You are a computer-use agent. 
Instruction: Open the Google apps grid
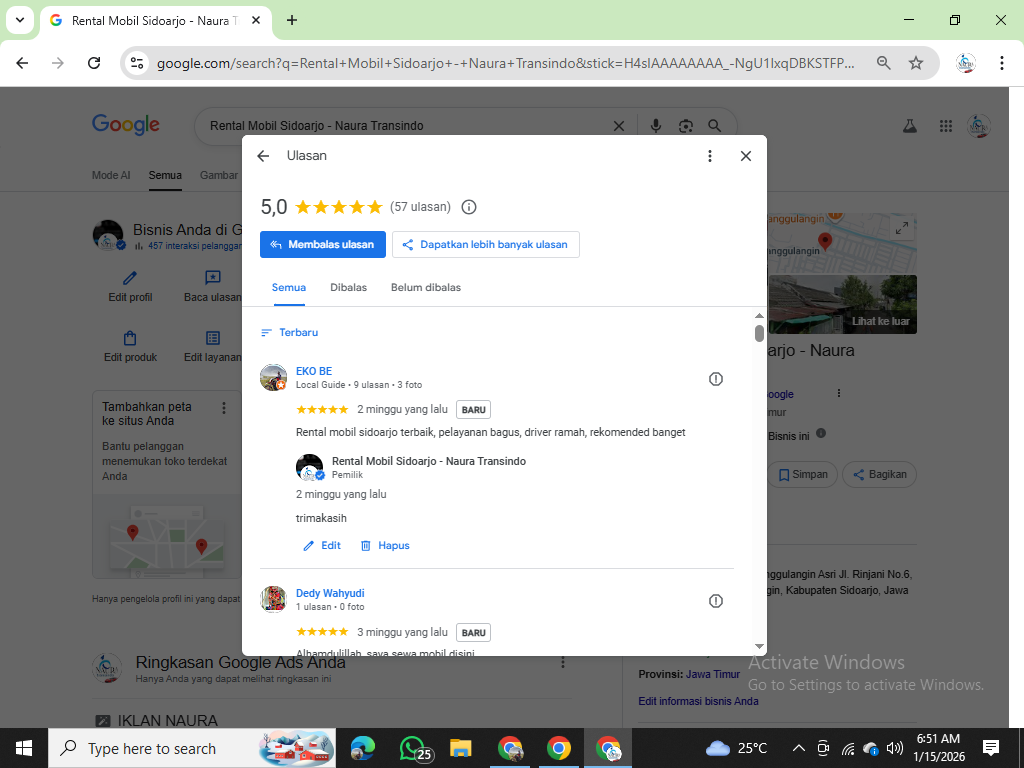[x=945, y=126]
